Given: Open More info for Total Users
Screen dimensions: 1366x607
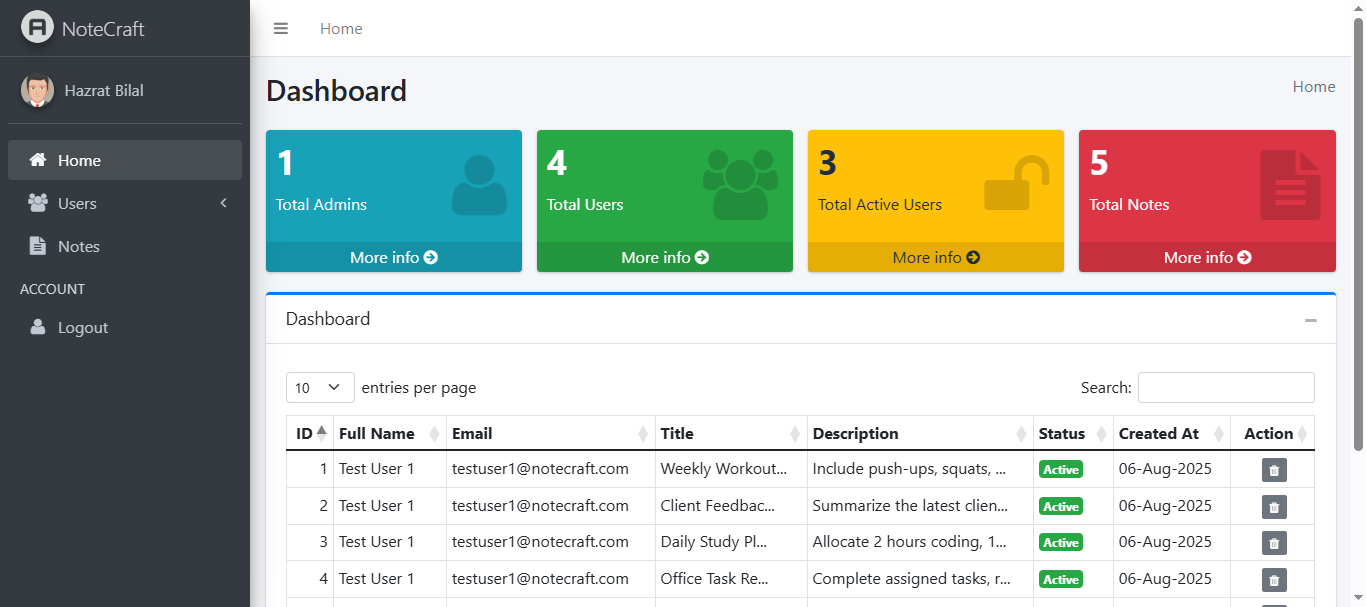Looking at the screenshot, I should click(x=665, y=257).
